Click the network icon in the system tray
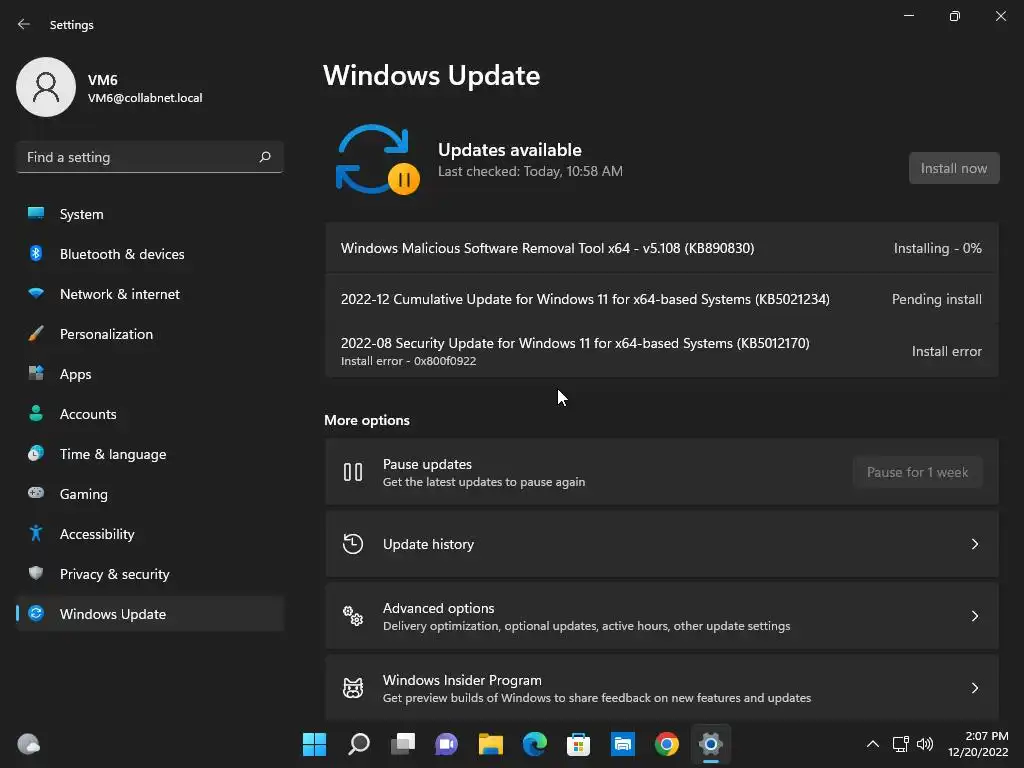Viewport: 1024px width, 768px height. point(901,744)
